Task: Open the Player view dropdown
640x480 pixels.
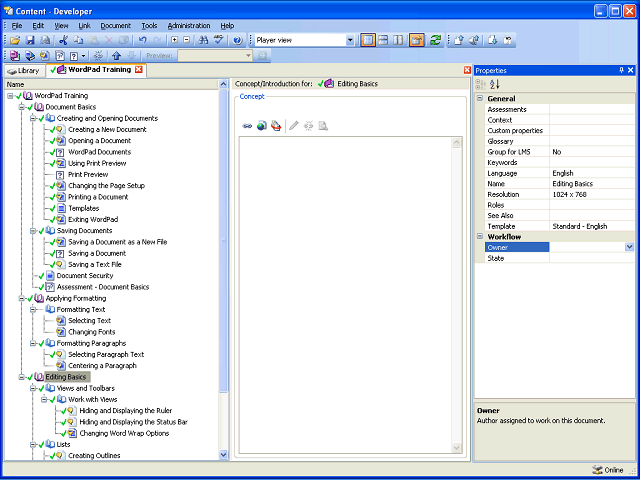Action: coord(350,40)
